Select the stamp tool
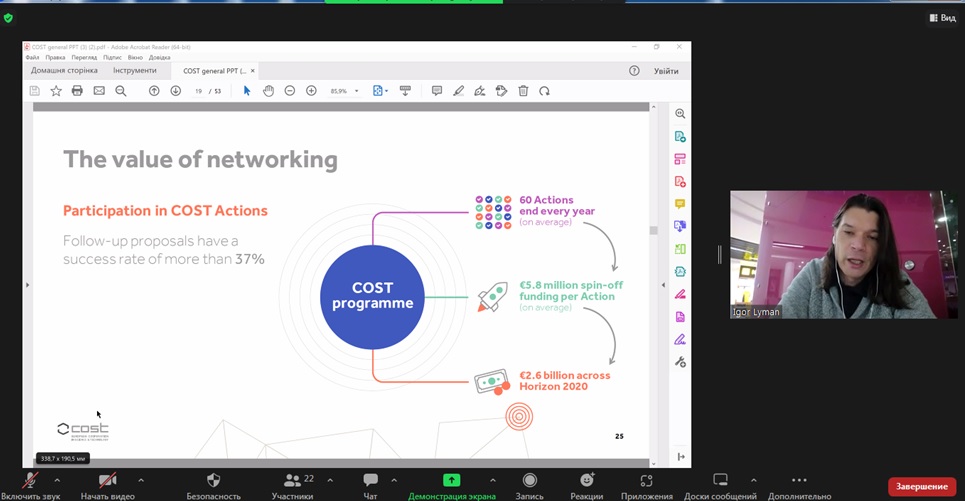965x501 pixels. point(502,91)
